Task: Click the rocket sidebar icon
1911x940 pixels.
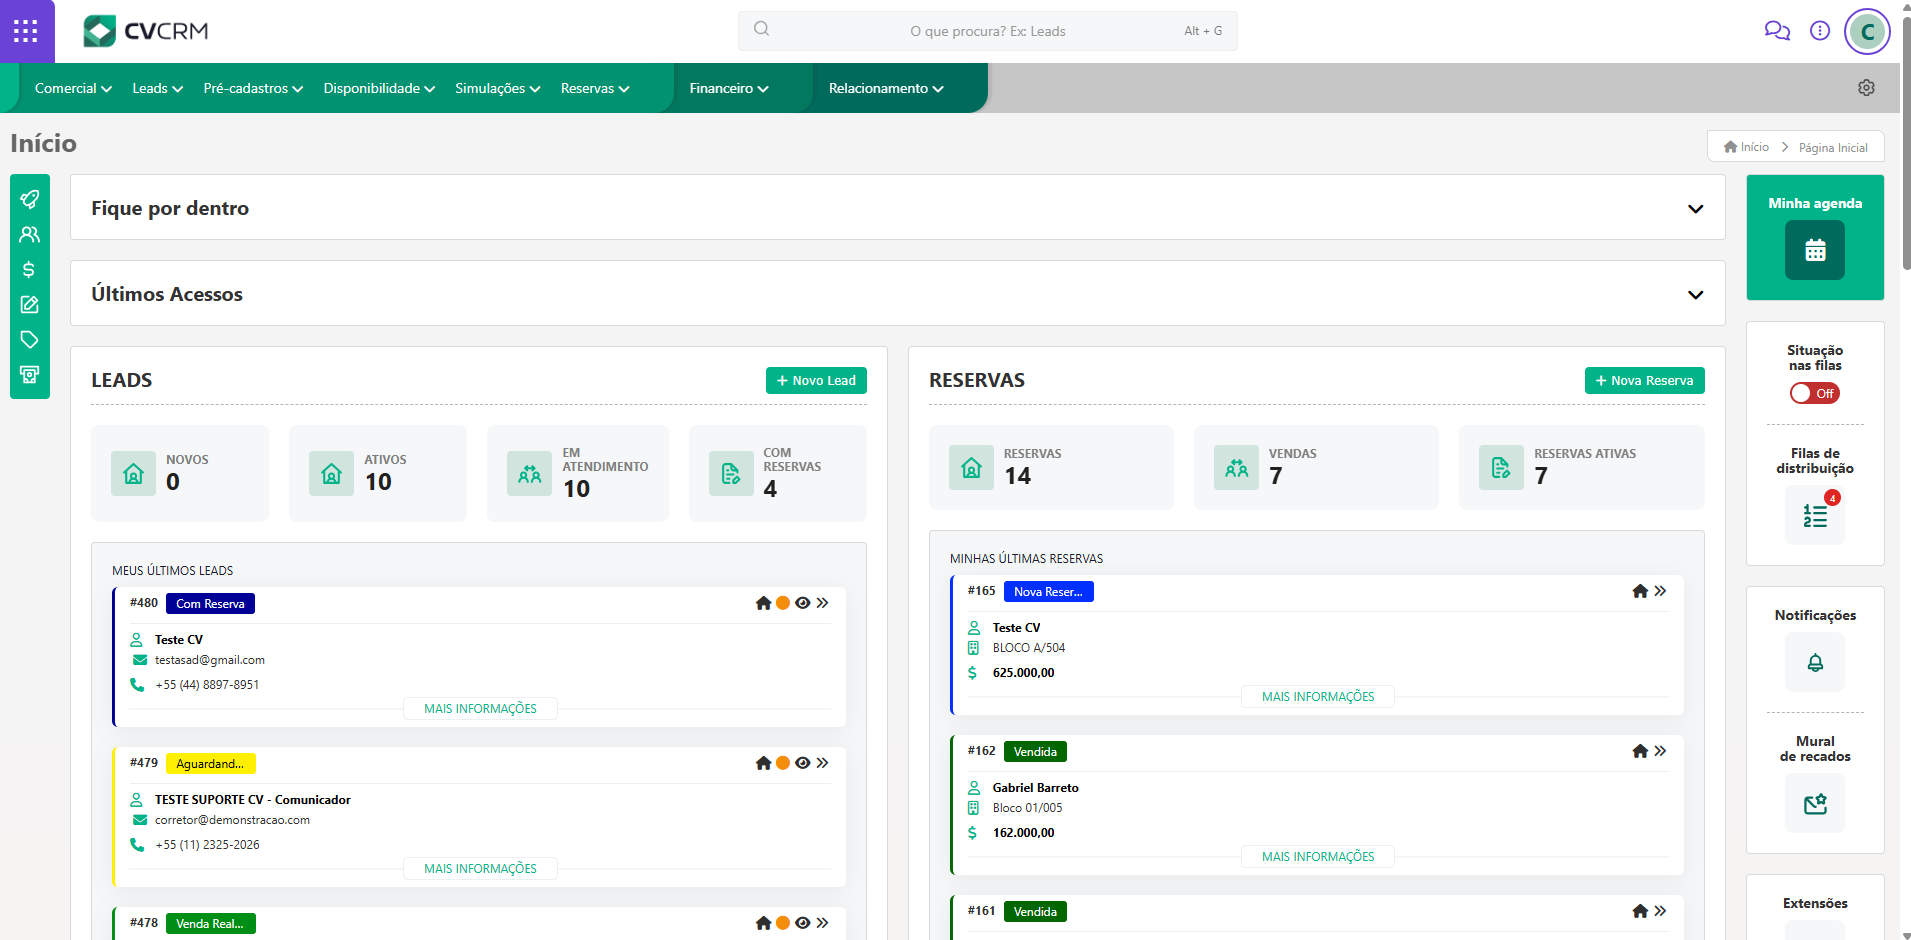Action: click(x=30, y=199)
